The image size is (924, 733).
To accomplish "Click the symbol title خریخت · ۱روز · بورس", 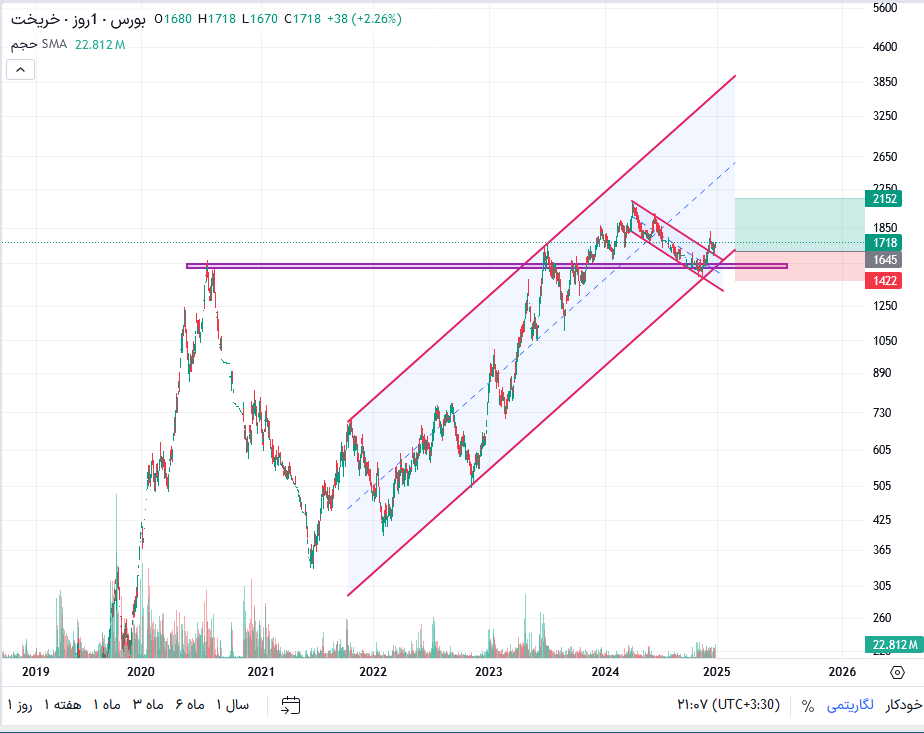I will [78, 19].
